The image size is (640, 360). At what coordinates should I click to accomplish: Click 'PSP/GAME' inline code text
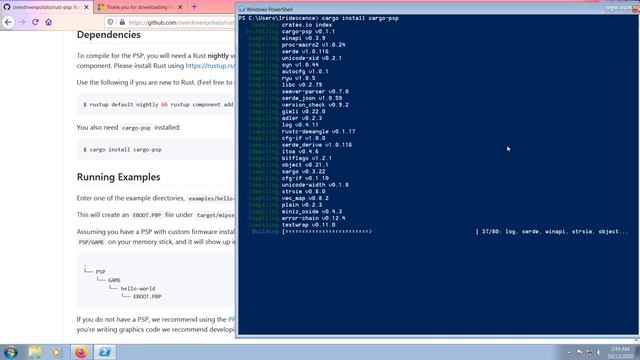[91, 242]
